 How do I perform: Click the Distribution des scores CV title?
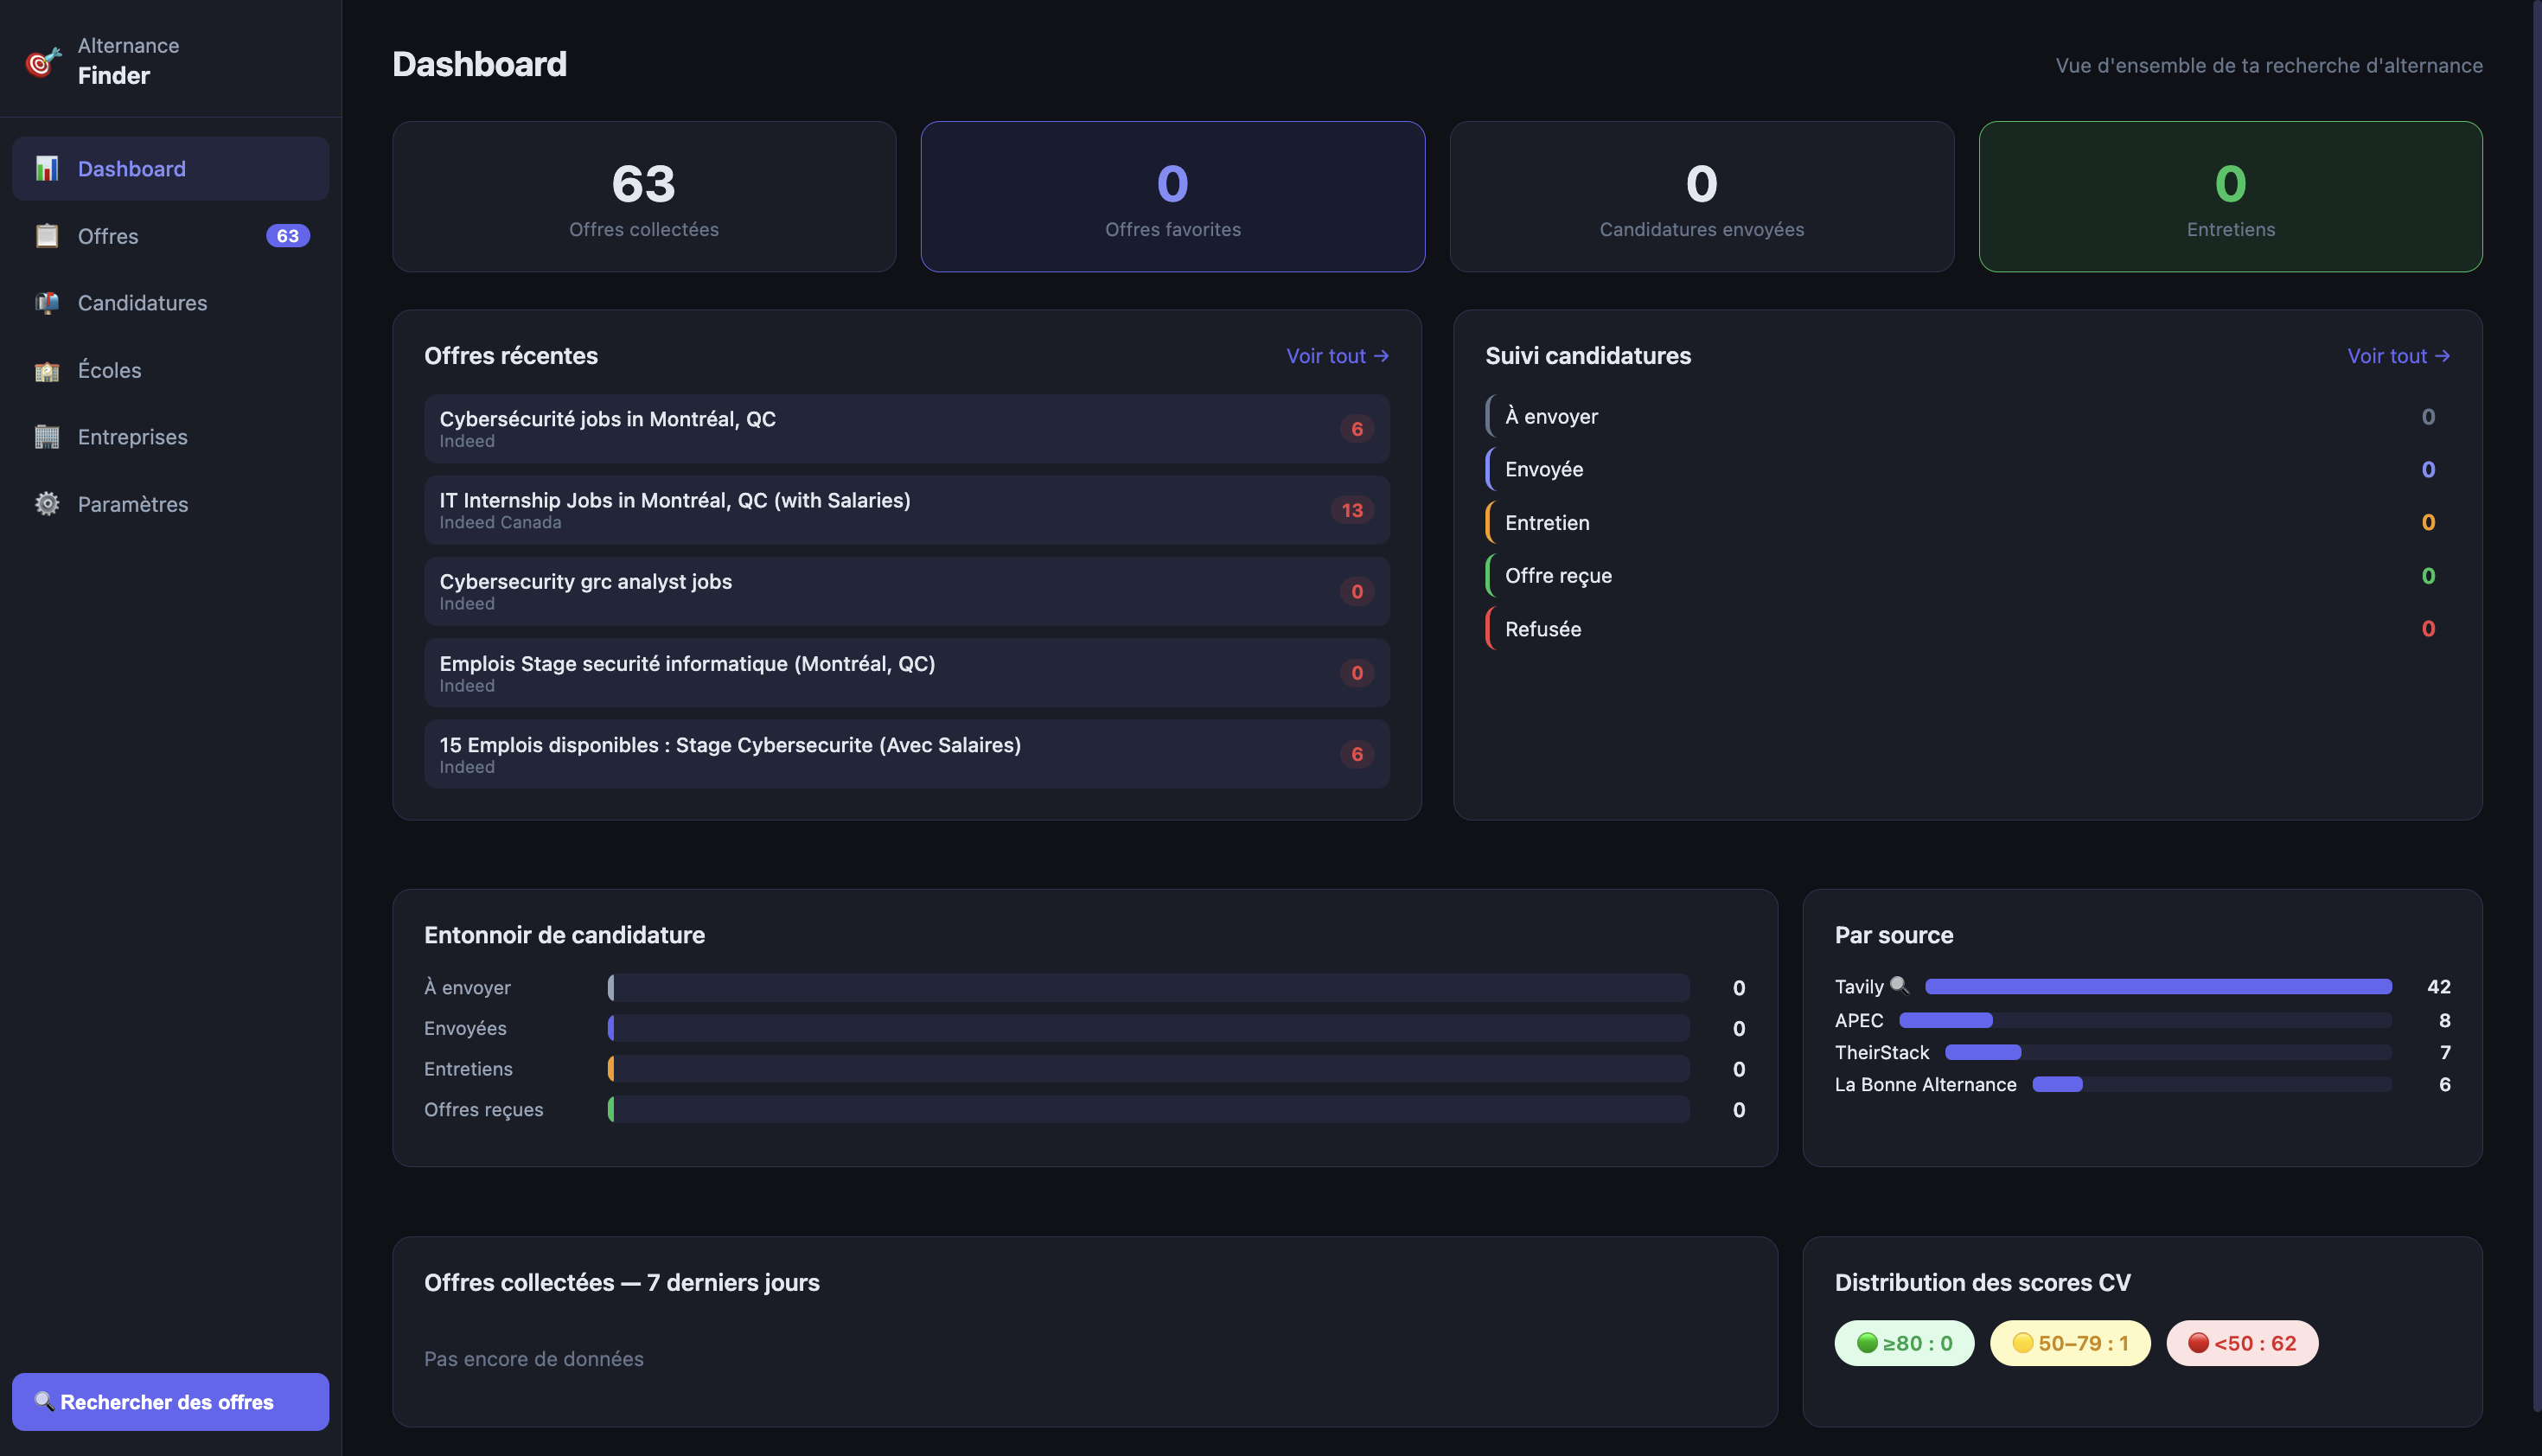tap(1982, 1283)
